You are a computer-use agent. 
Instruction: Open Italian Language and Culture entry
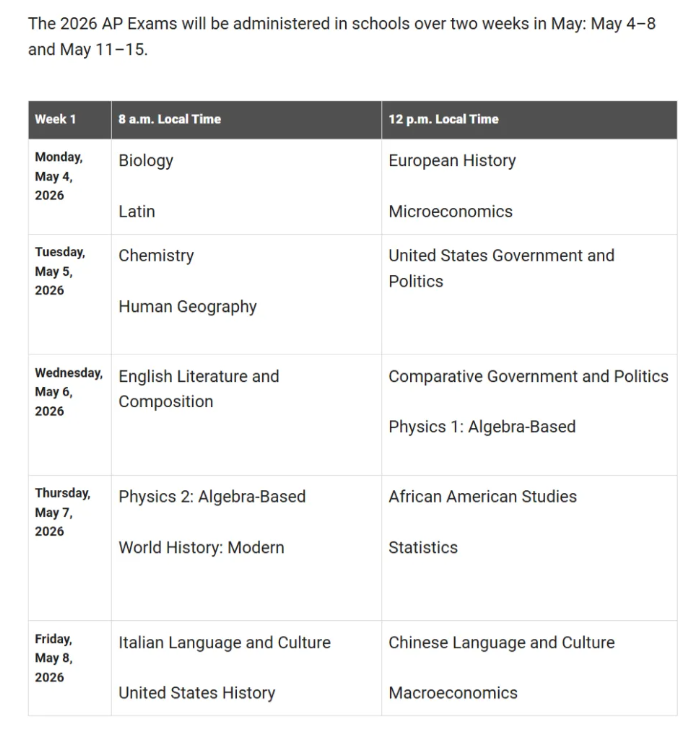click(x=224, y=642)
